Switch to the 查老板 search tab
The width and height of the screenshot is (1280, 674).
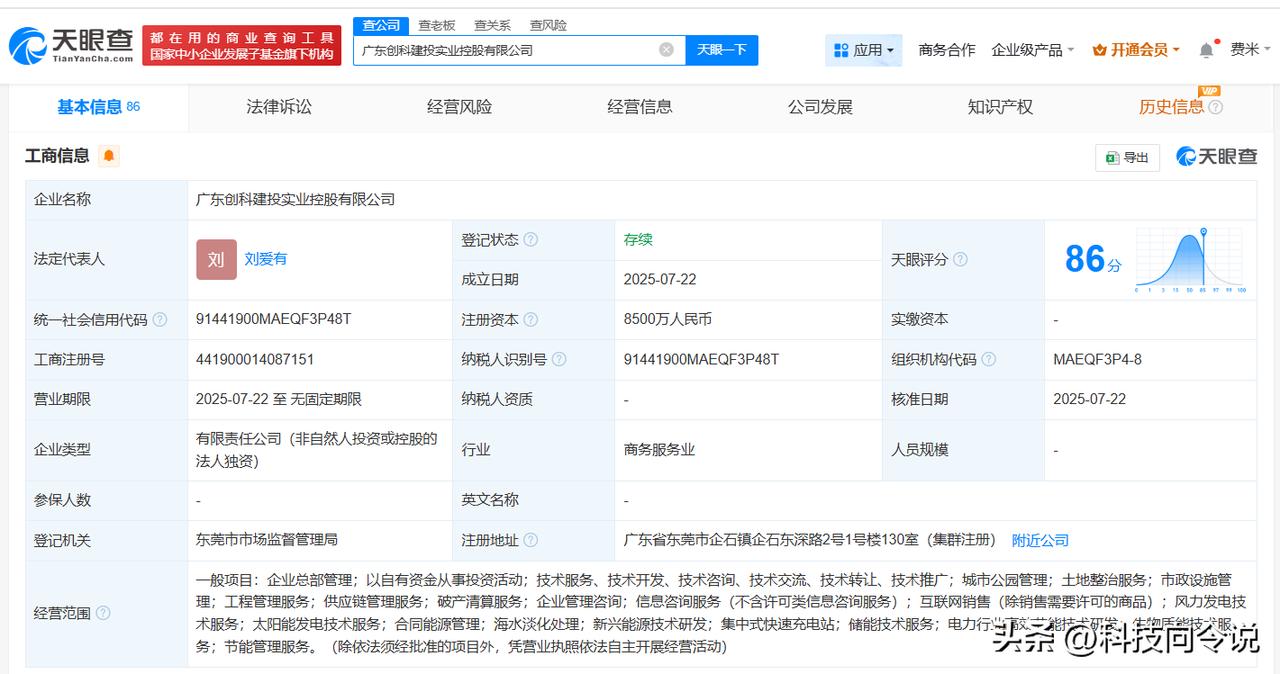[x=437, y=25]
